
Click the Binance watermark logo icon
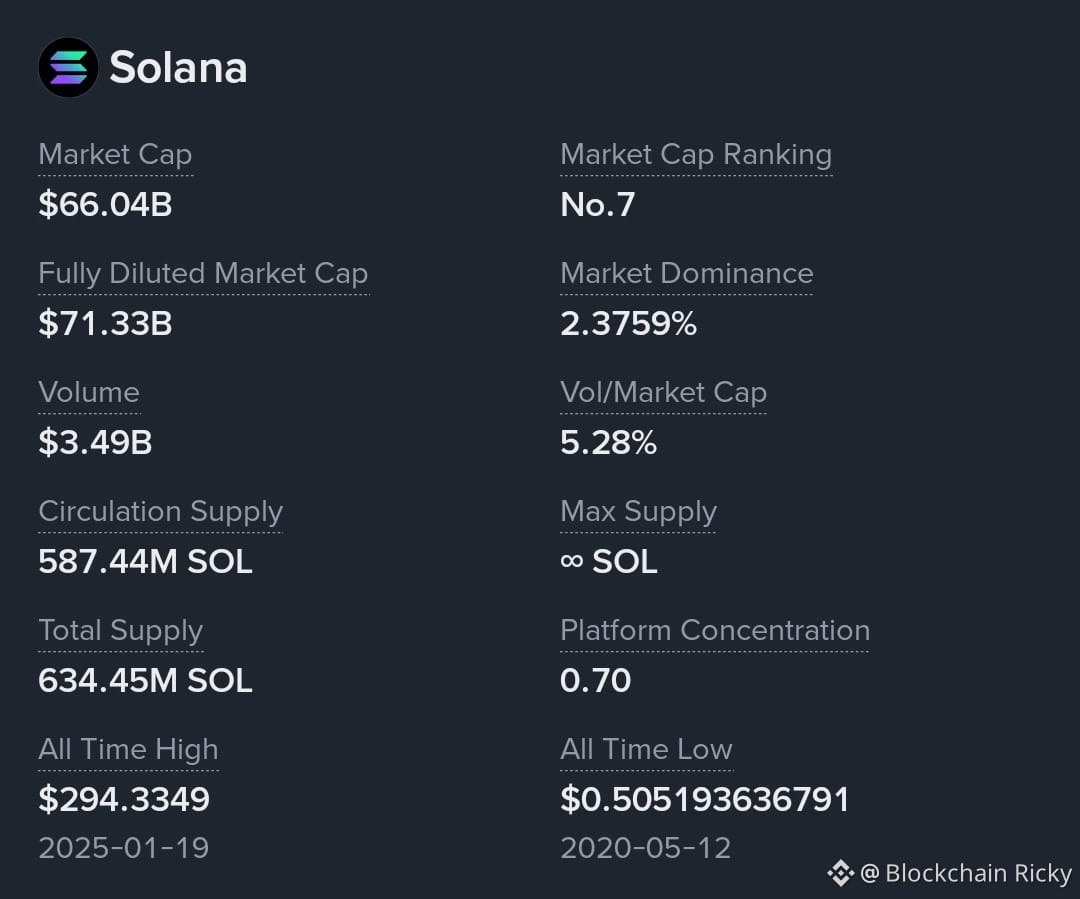(x=841, y=874)
